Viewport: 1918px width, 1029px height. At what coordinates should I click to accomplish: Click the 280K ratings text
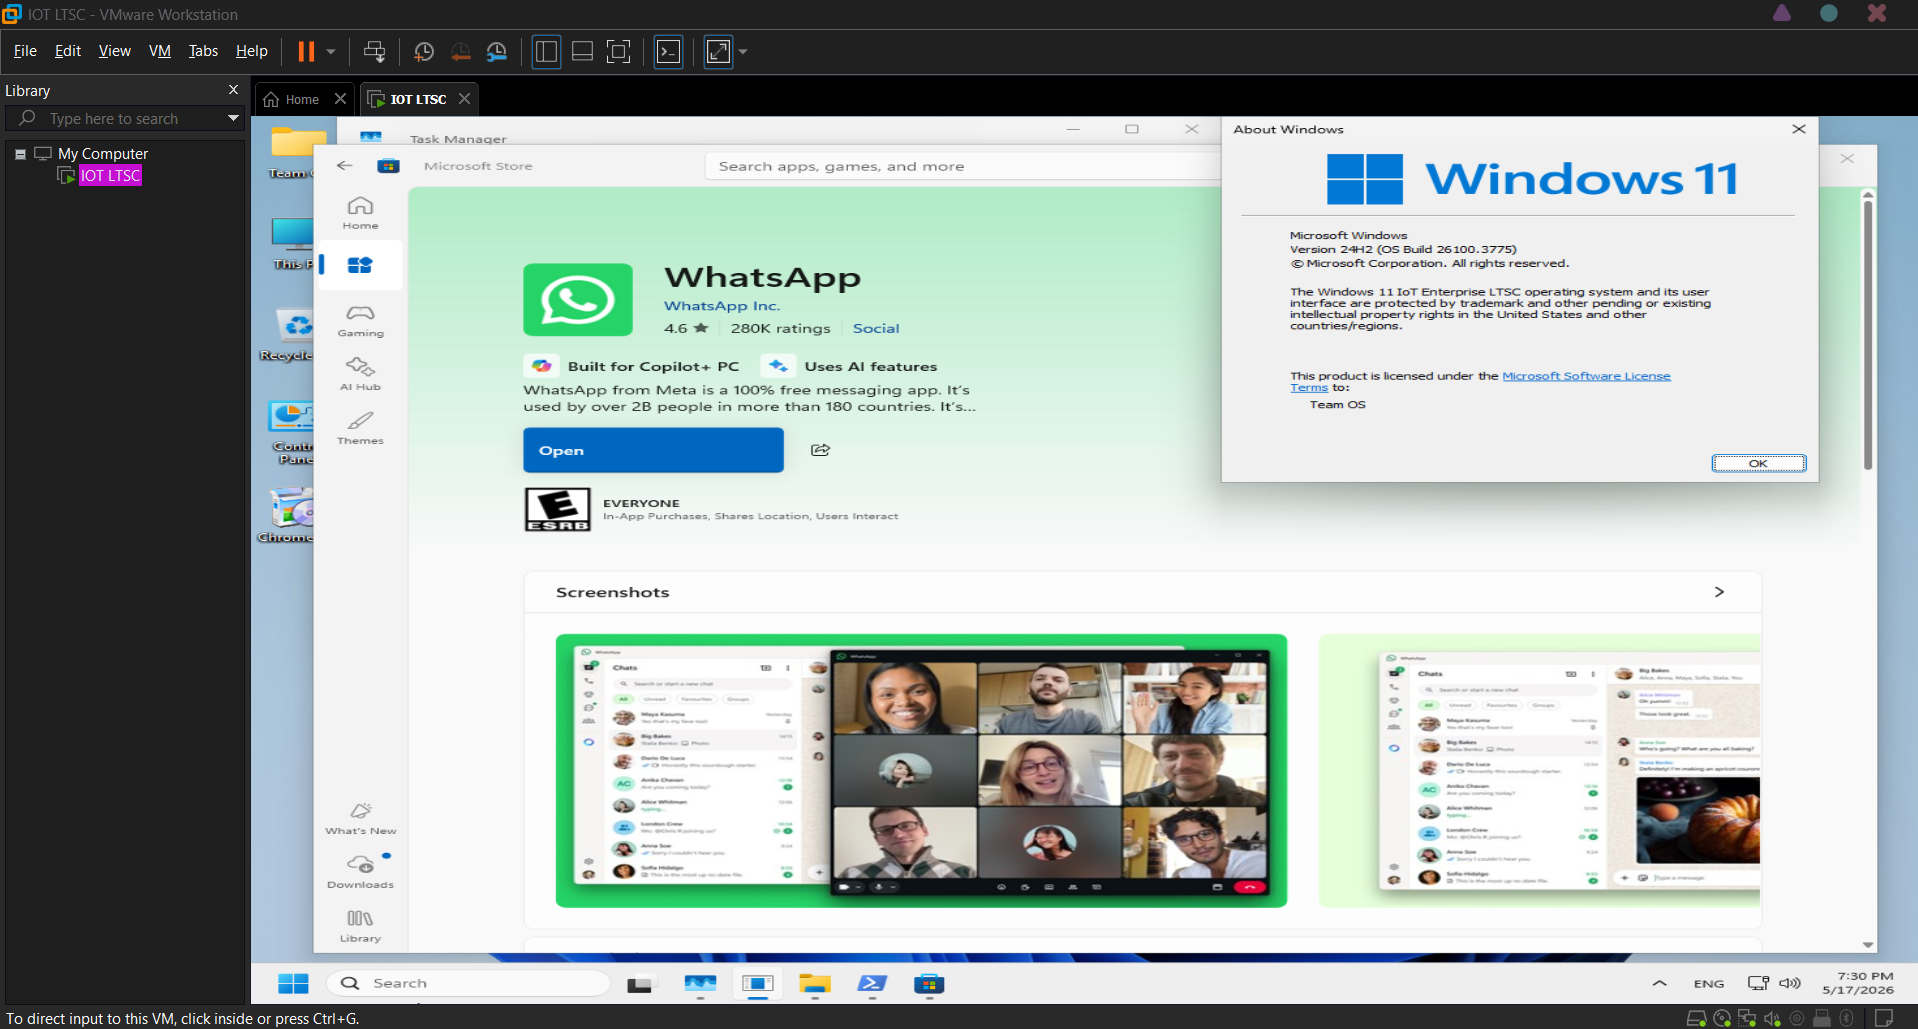point(780,328)
